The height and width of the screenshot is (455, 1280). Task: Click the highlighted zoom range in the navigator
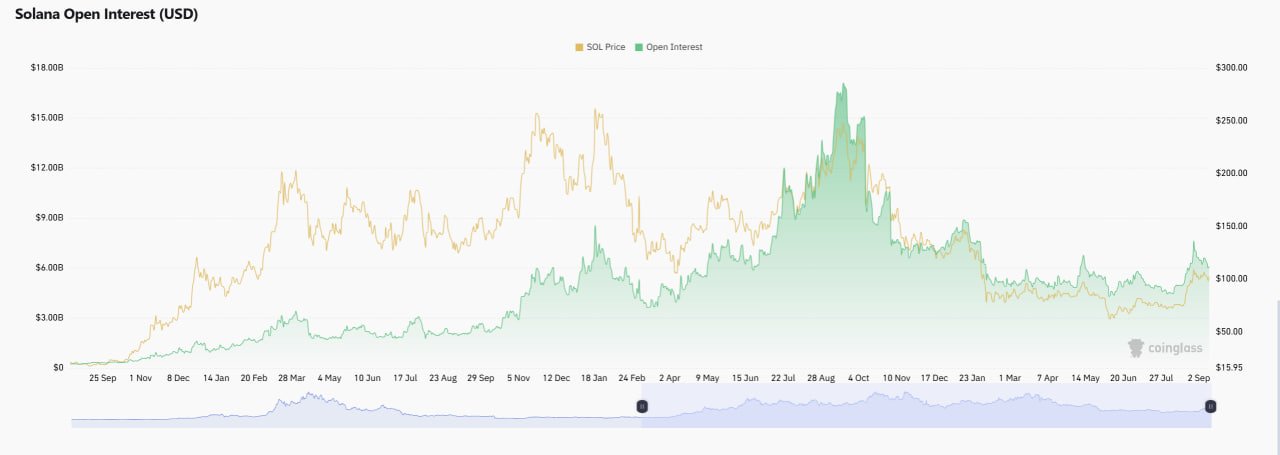point(926,406)
